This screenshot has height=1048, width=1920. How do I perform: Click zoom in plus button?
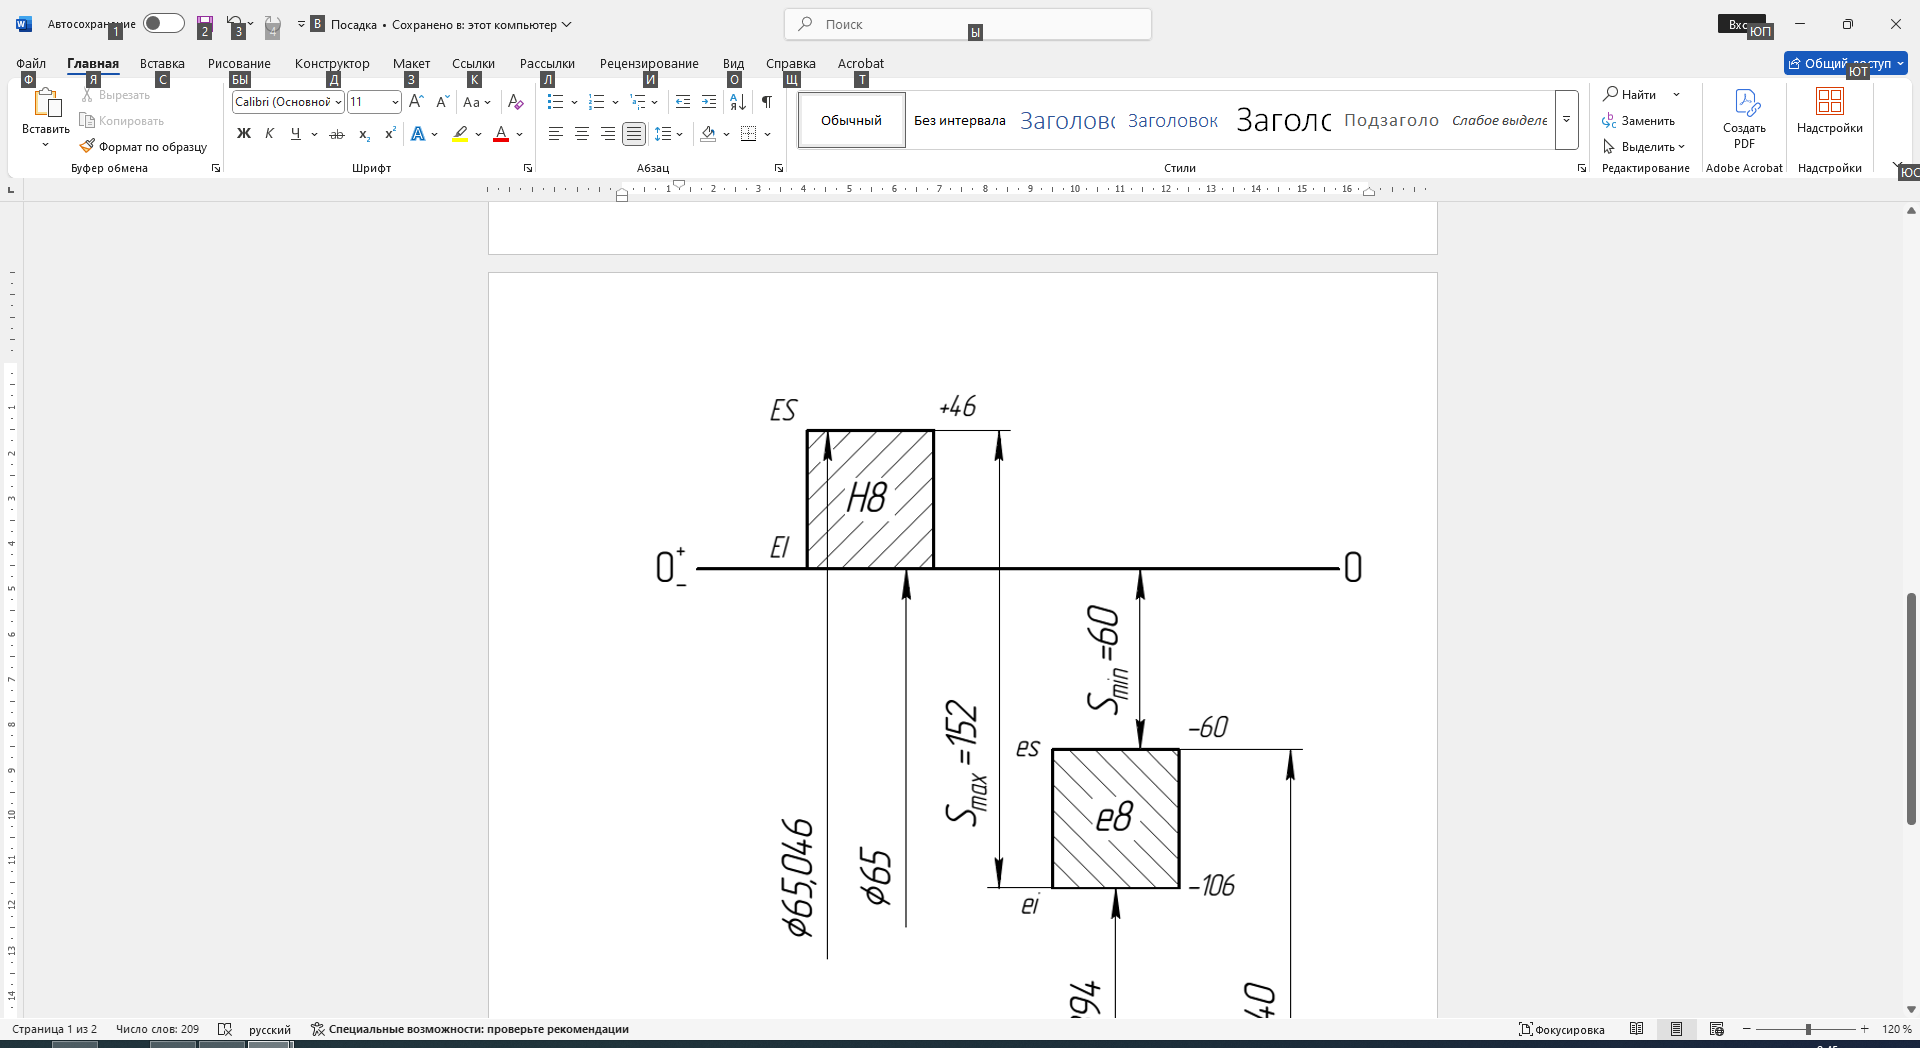(1864, 1029)
